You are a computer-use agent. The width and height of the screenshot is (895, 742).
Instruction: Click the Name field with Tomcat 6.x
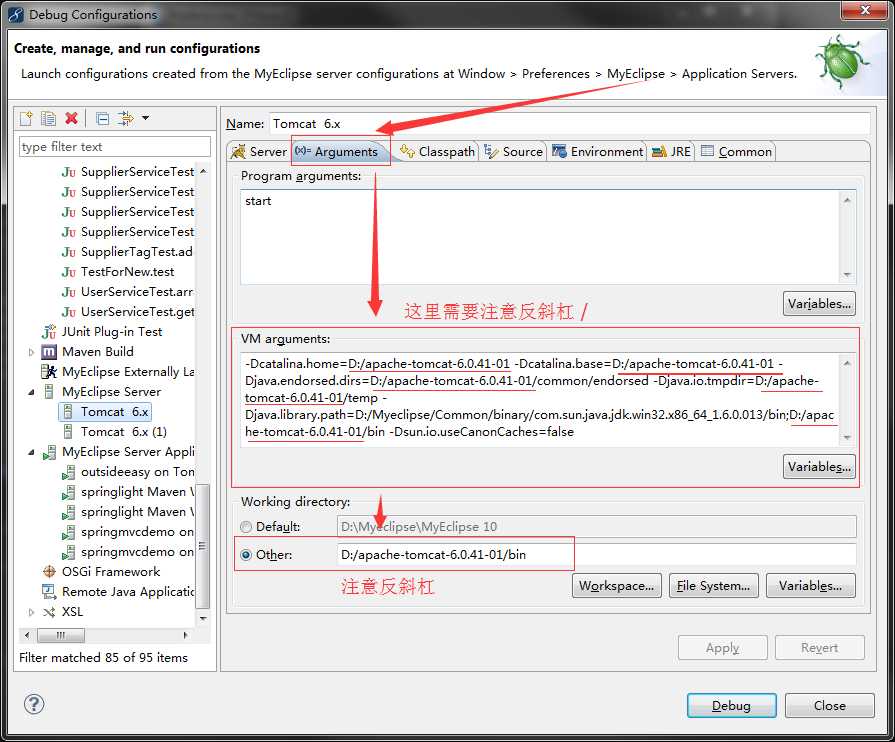click(569, 124)
